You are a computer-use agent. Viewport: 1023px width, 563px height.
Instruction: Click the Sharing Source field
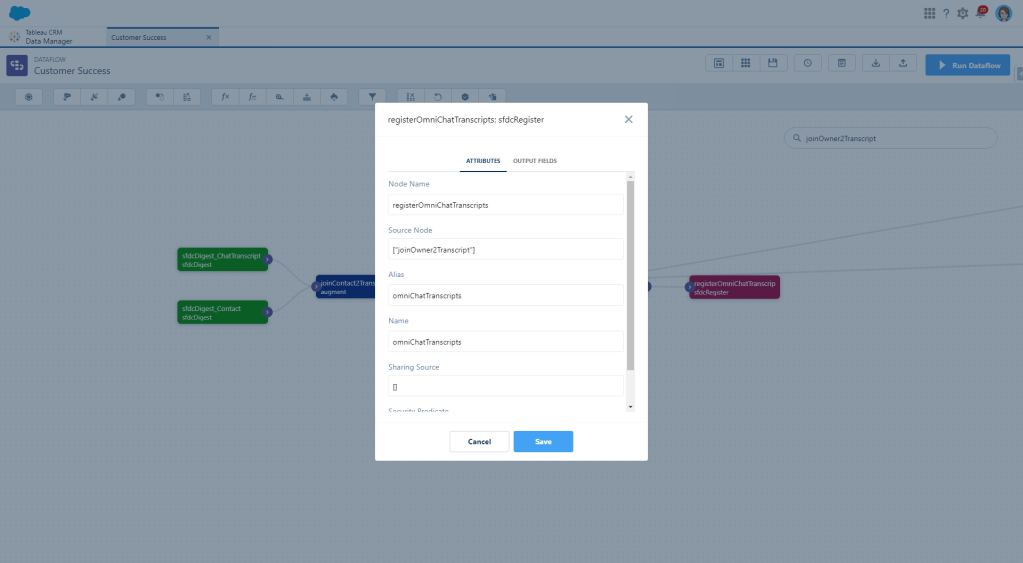(506, 386)
